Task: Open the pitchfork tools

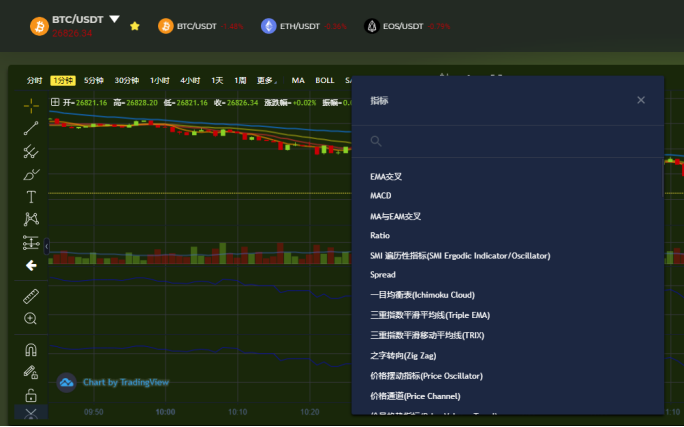Action: coord(31,150)
